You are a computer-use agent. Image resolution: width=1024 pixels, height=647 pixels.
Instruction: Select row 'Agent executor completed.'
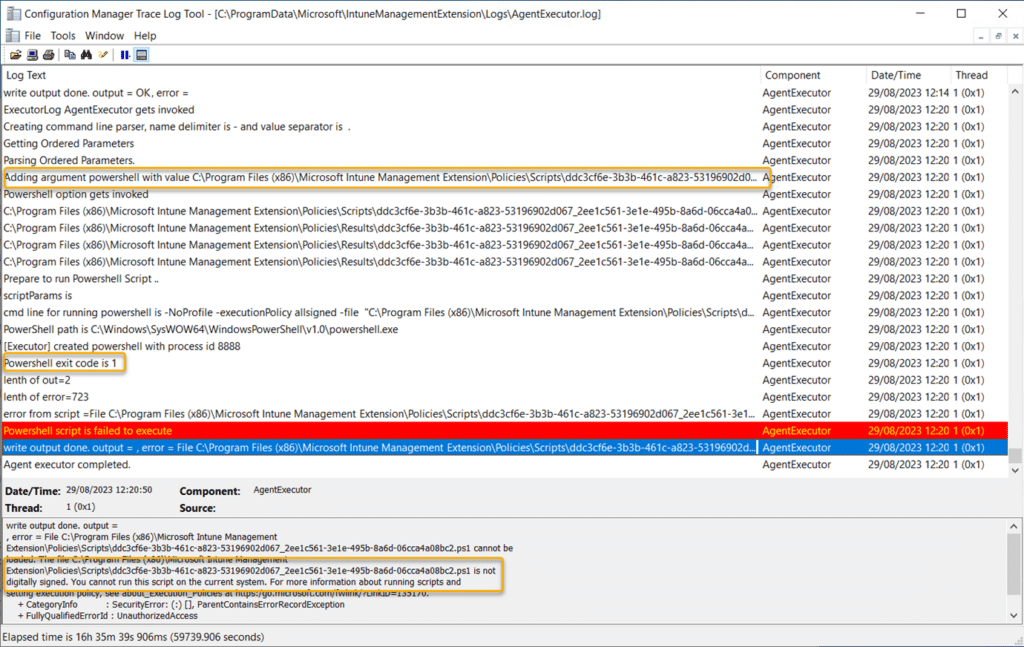pos(505,465)
